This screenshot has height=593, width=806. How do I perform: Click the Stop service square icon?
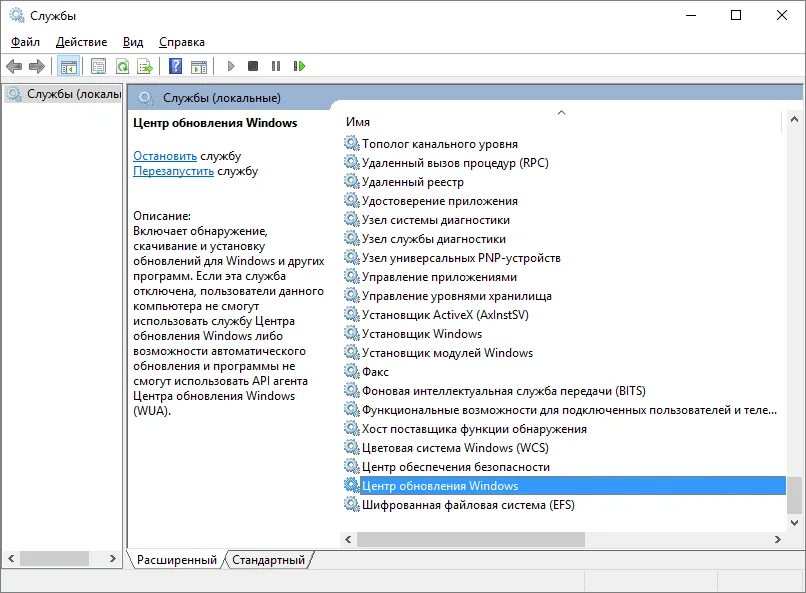click(253, 66)
